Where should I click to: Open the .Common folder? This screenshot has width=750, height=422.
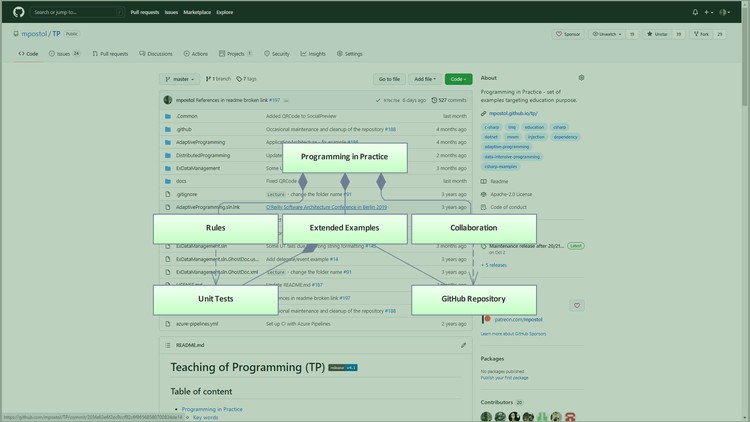[187, 116]
